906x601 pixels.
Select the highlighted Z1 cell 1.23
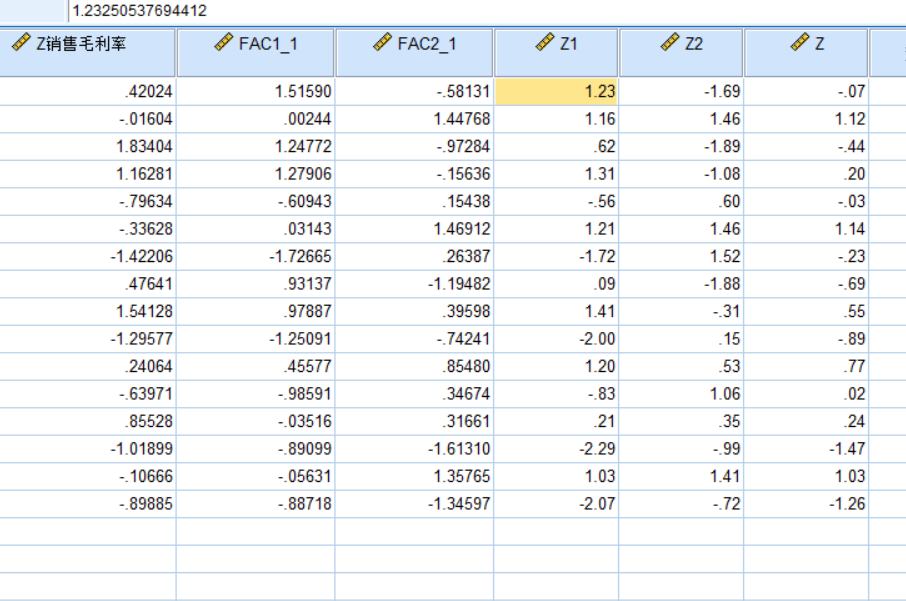[556, 91]
